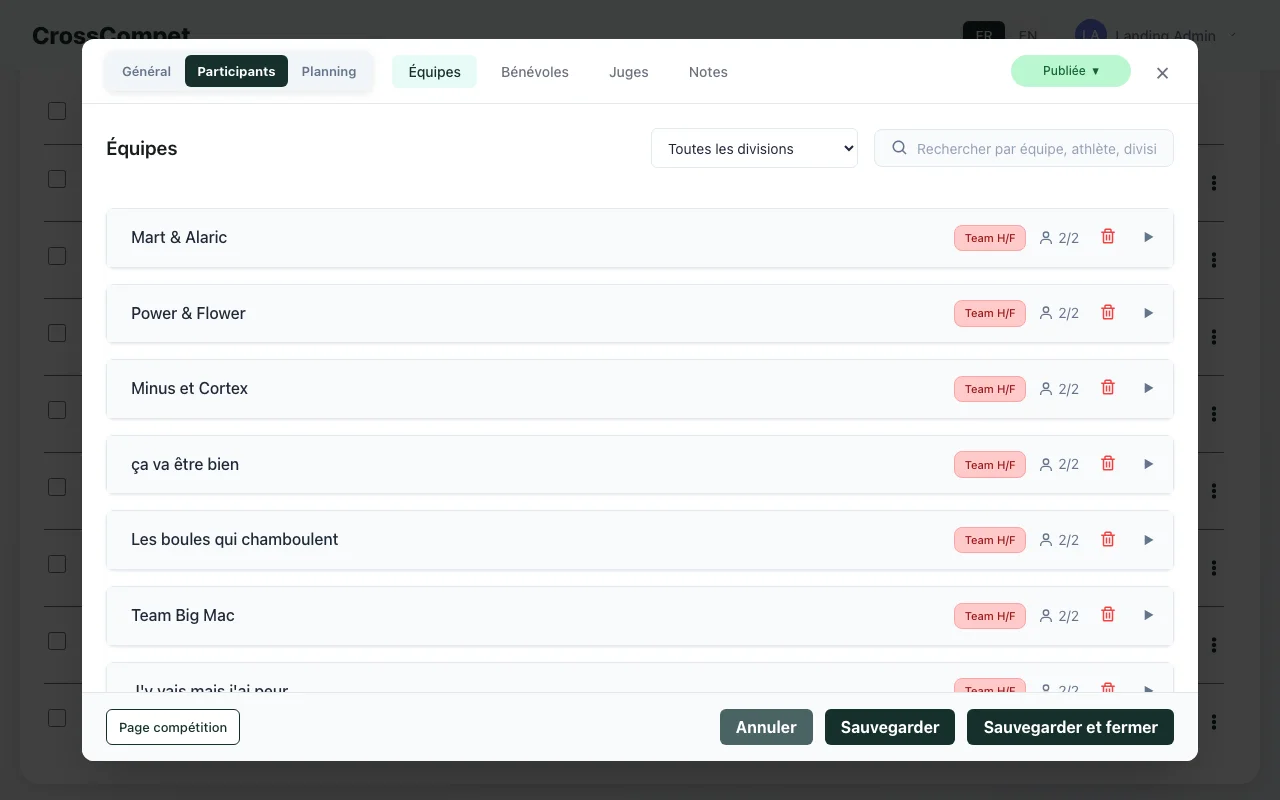Close the modal with the X icon
This screenshot has width=1280, height=800.
click(1162, 73)
